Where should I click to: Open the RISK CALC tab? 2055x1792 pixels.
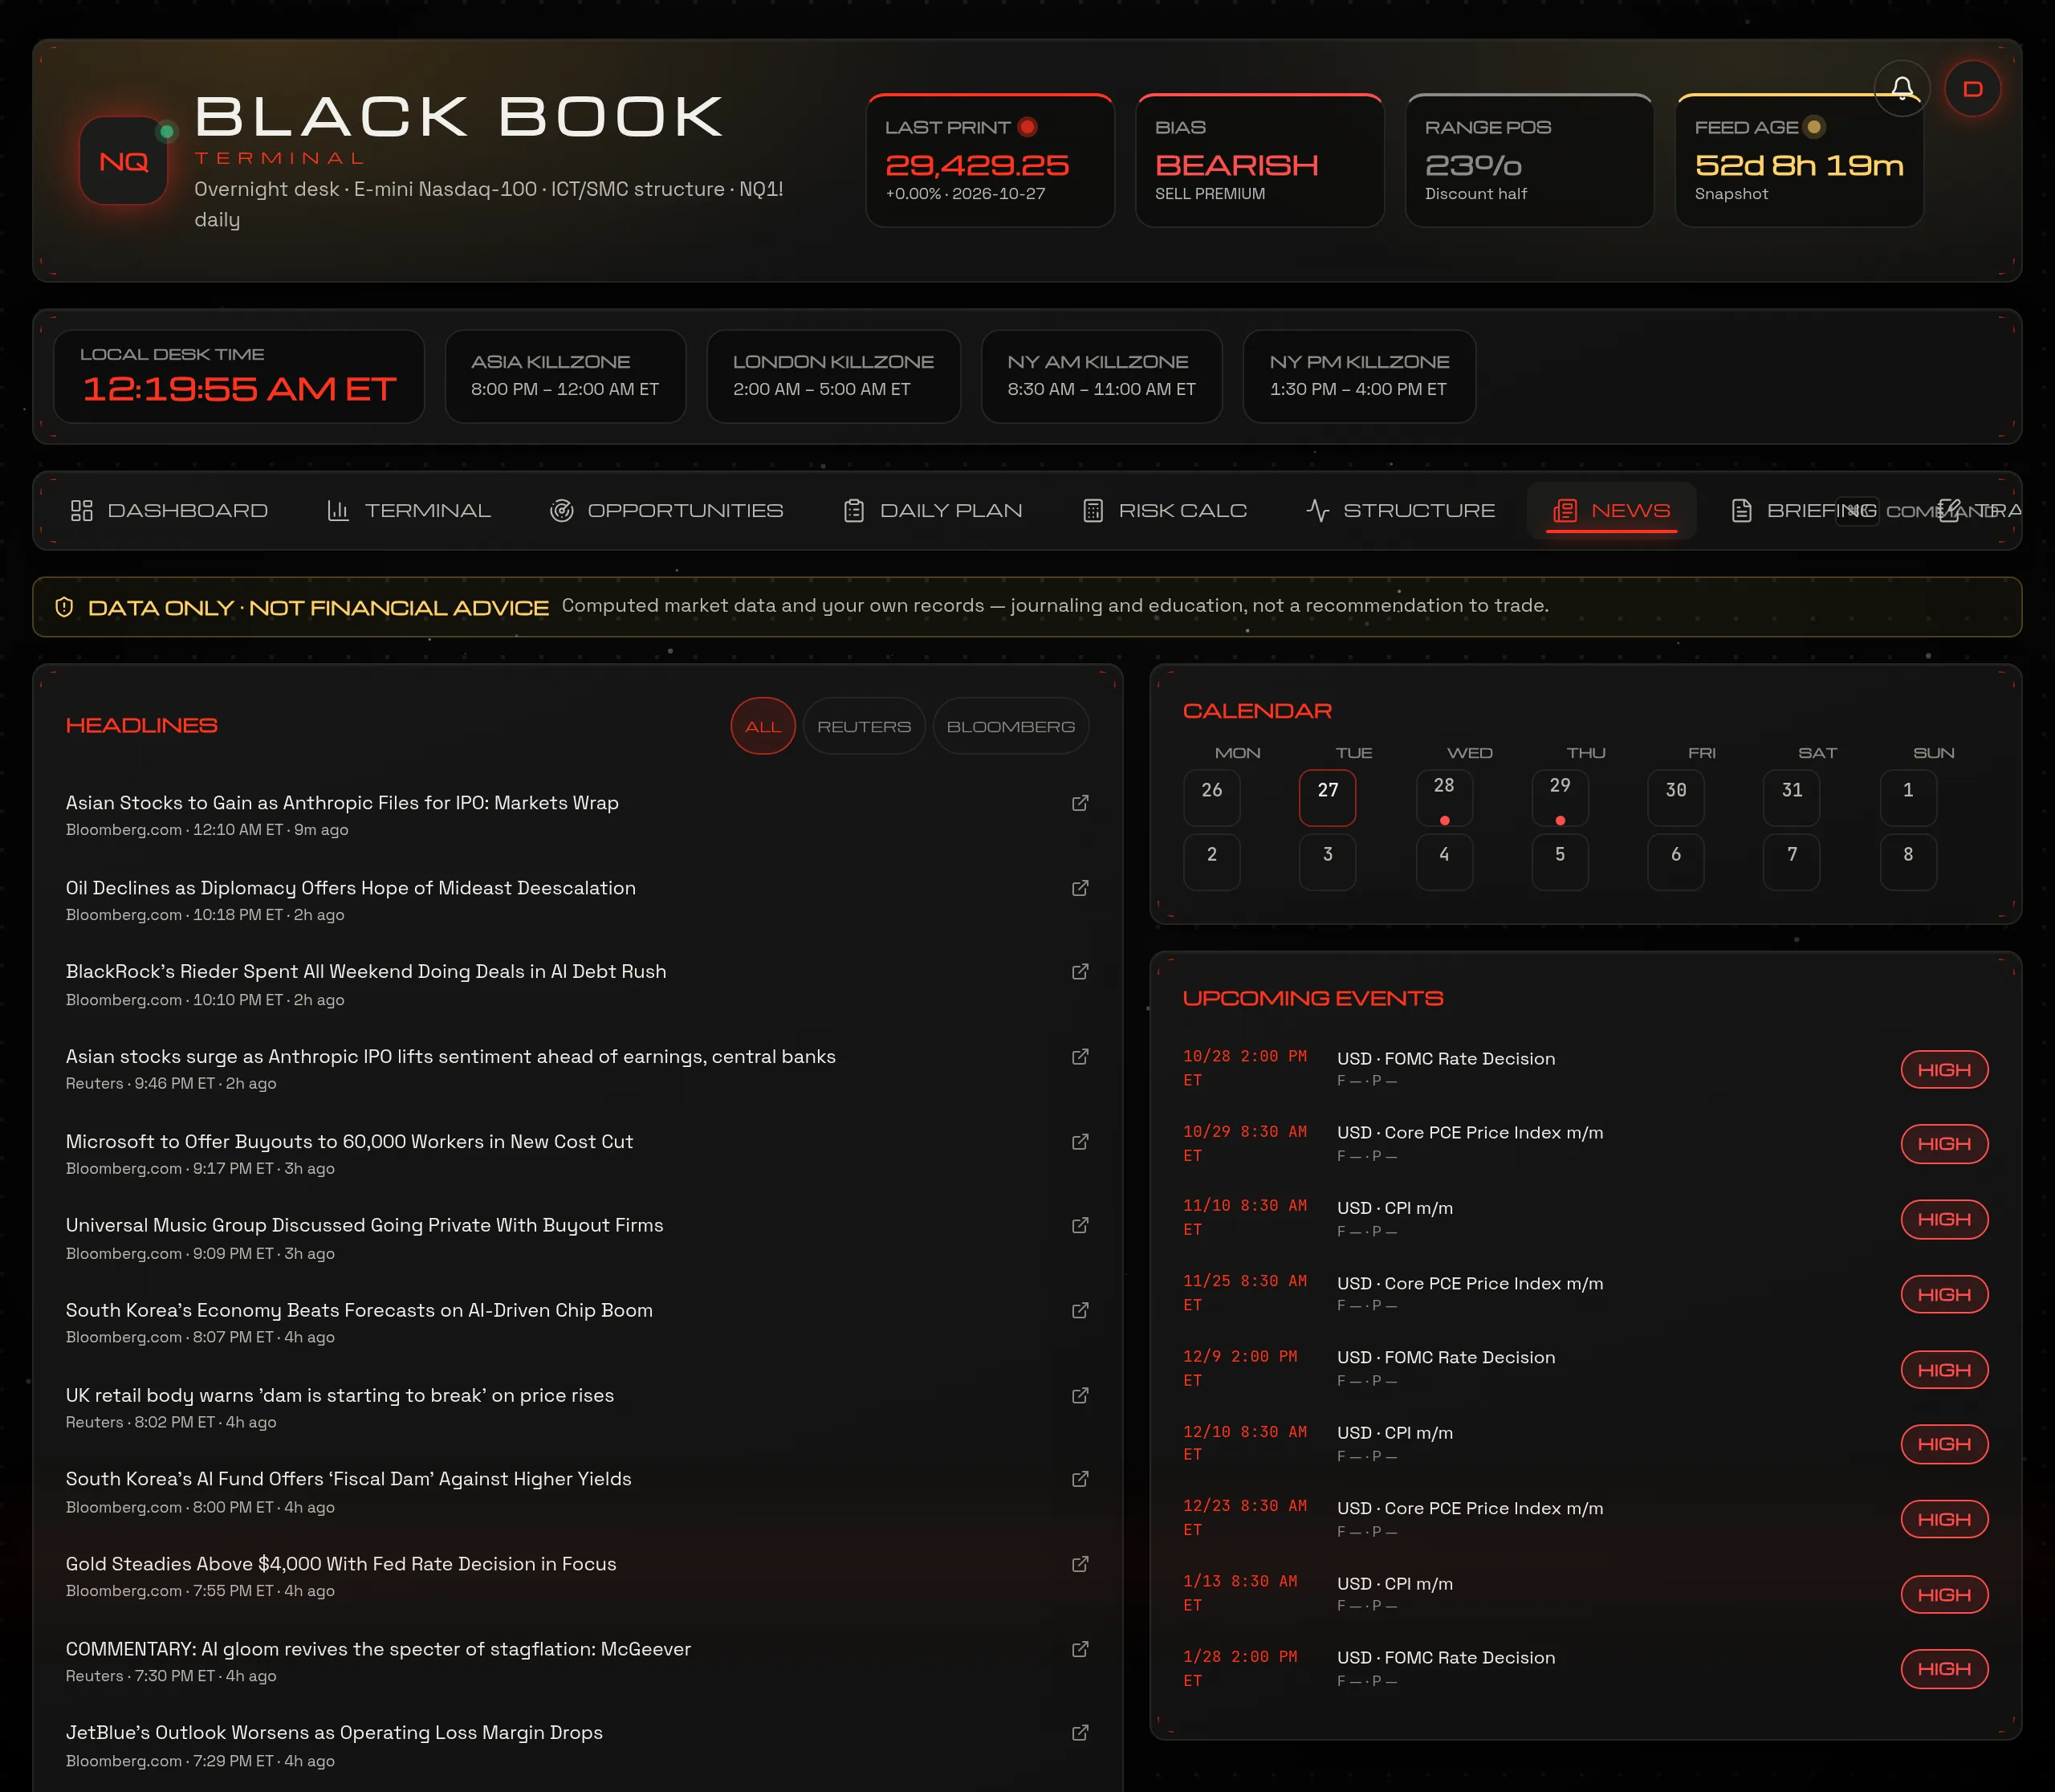[x=1165, y=511]
